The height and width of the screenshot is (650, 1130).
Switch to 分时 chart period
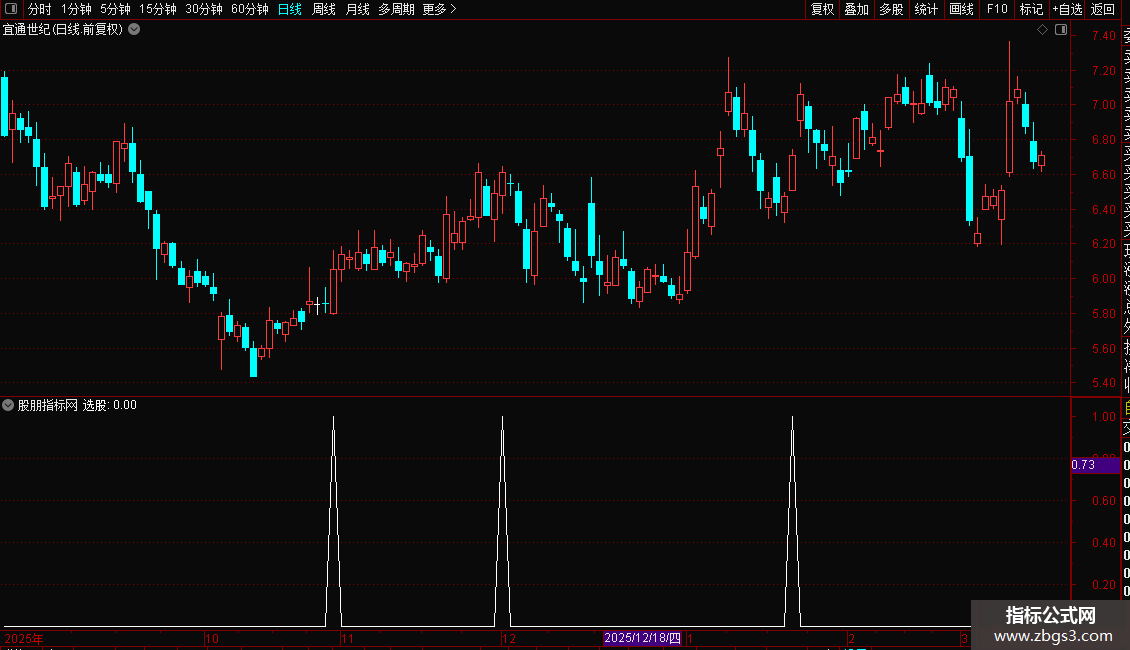click(40, 9)
